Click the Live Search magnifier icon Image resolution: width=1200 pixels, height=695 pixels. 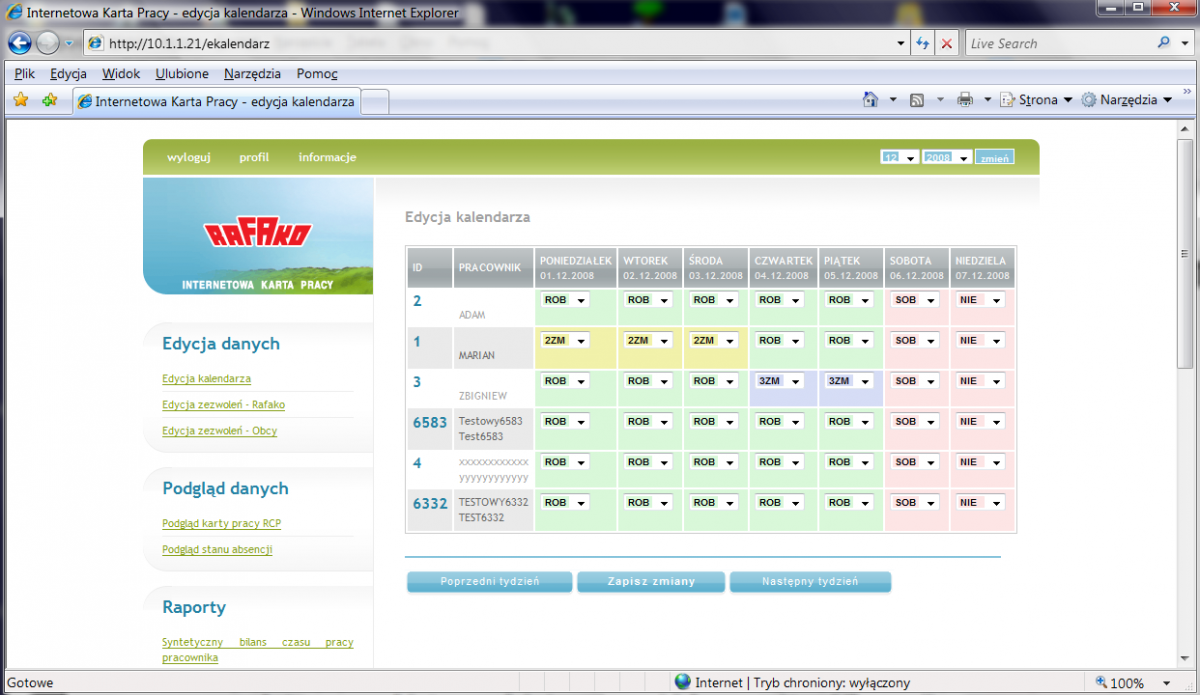1163,43
